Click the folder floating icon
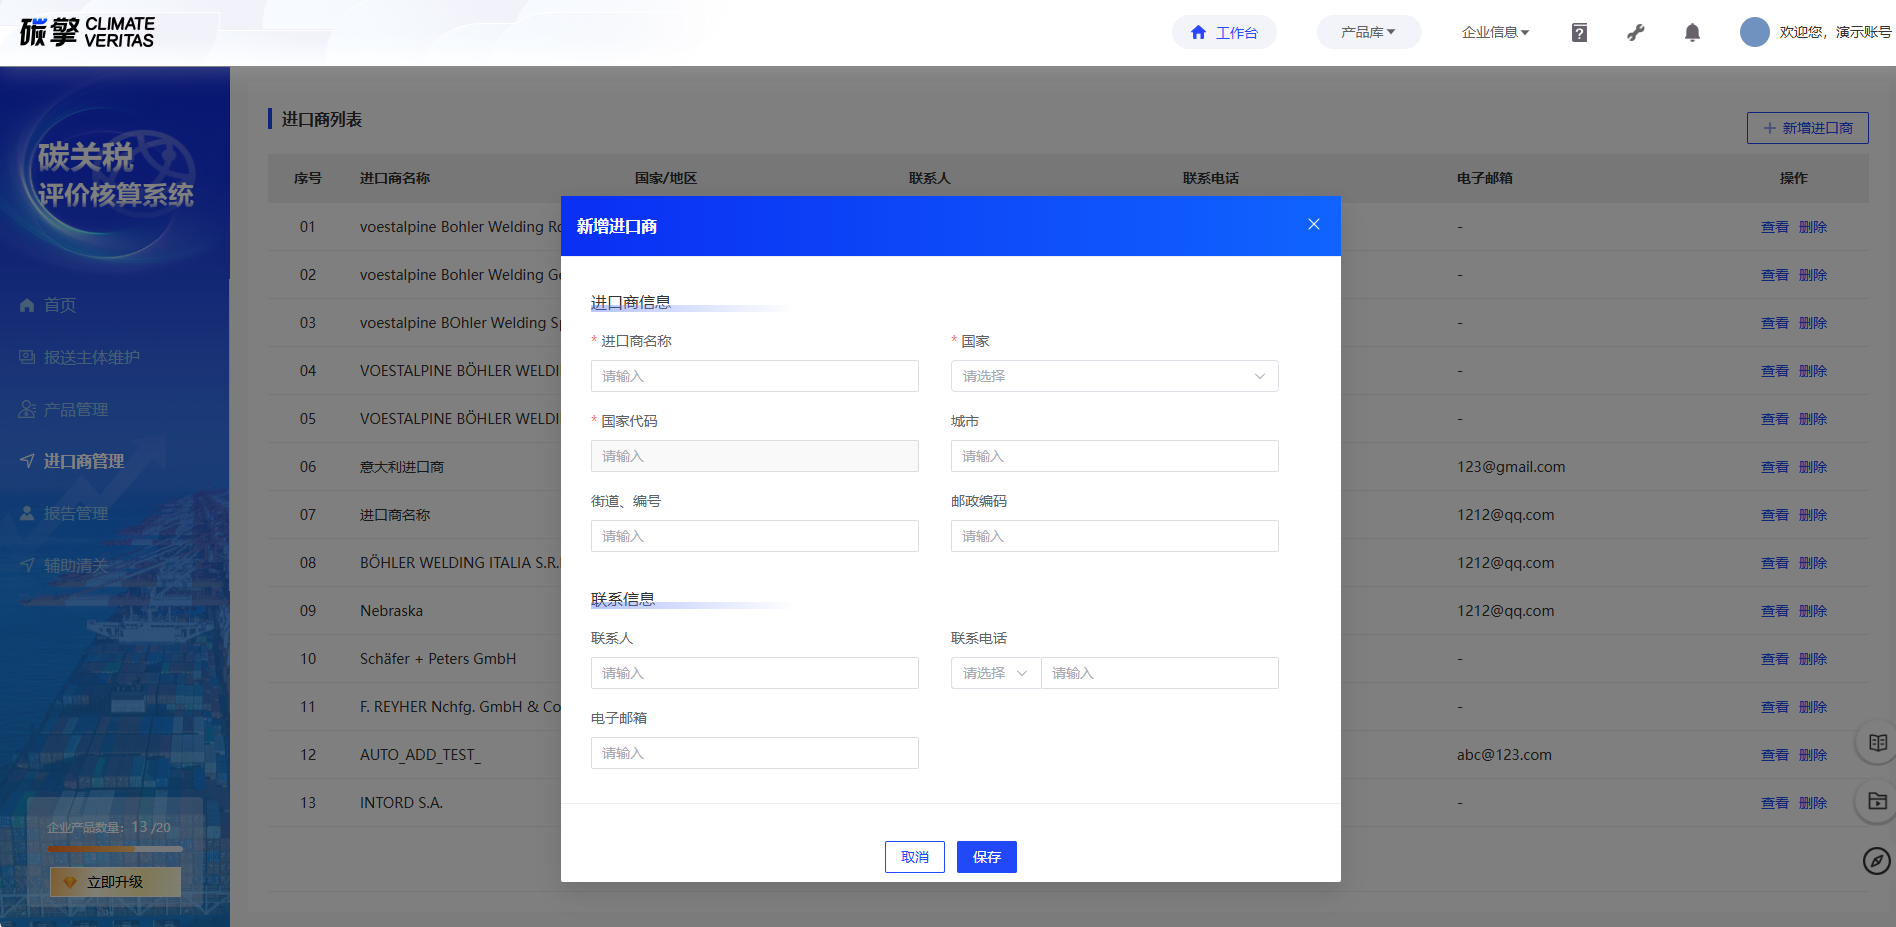1896x927 pixels. 1877,801
